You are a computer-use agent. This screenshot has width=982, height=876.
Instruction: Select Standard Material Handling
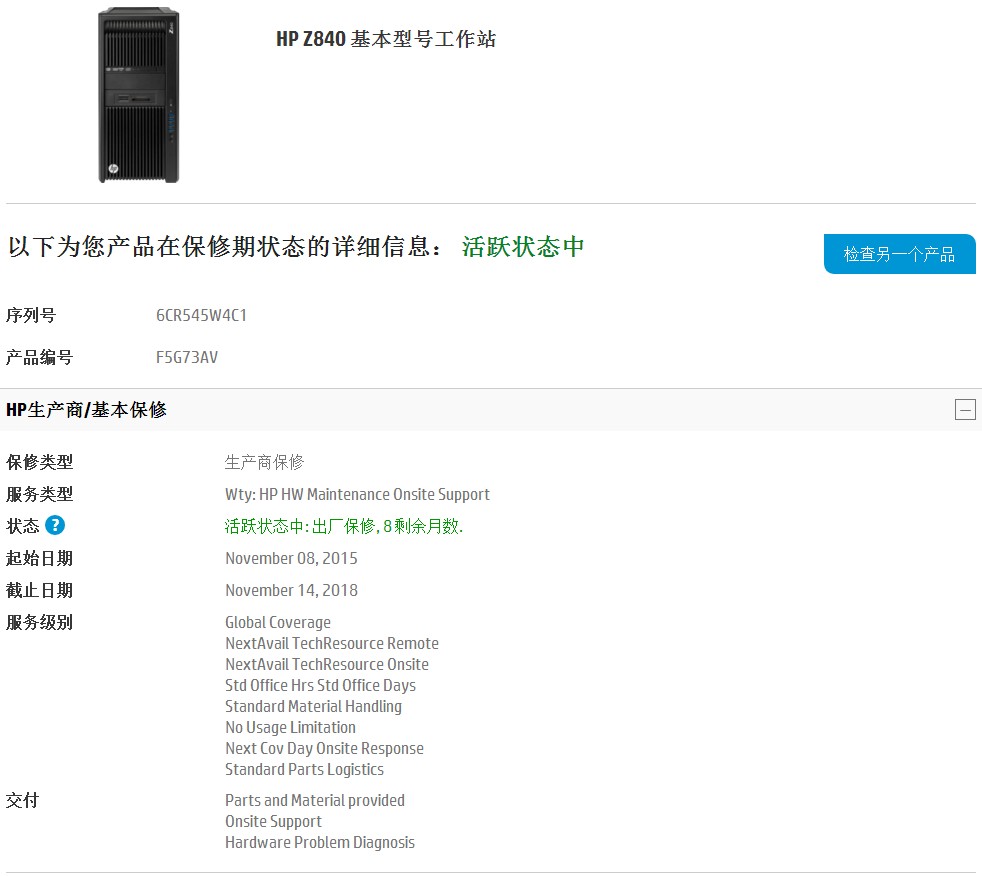point(313,706)
